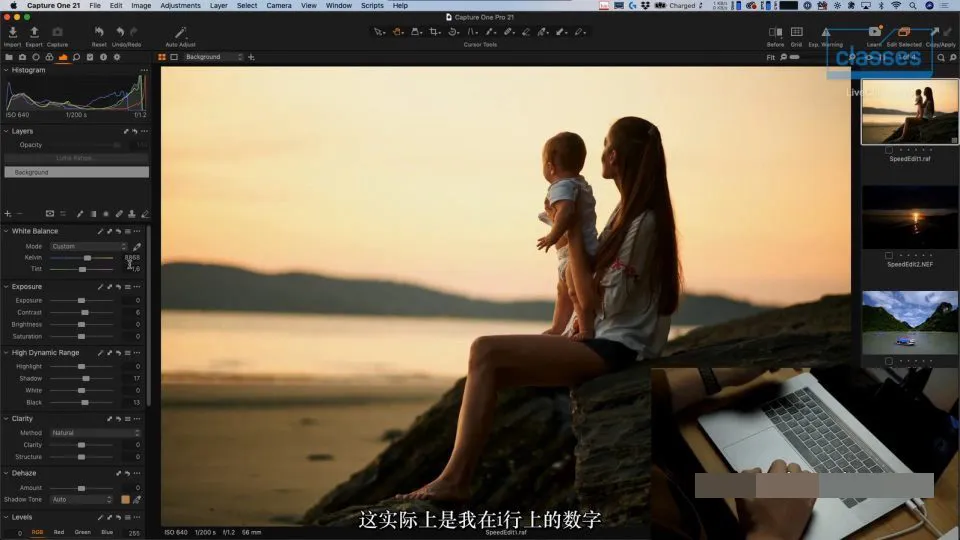960x540 pixels.
Task: Click the Luma Range button
Action: pos(77,158)
